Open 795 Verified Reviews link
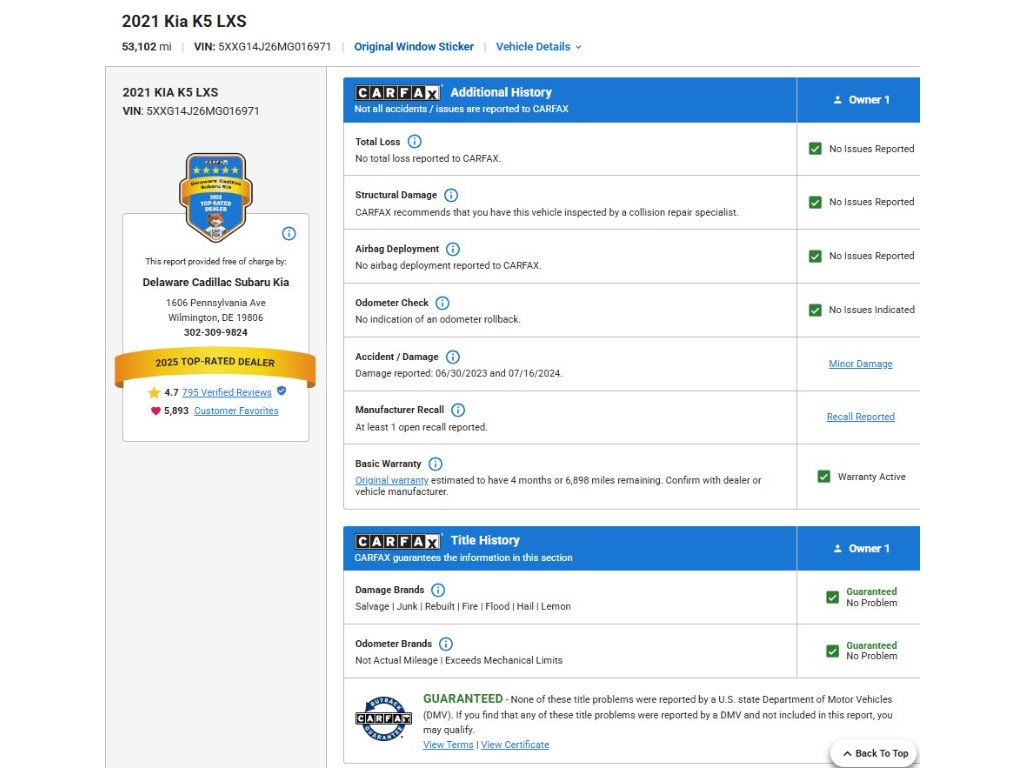Viewport: 1024px width, 768px height. [227, 392]
